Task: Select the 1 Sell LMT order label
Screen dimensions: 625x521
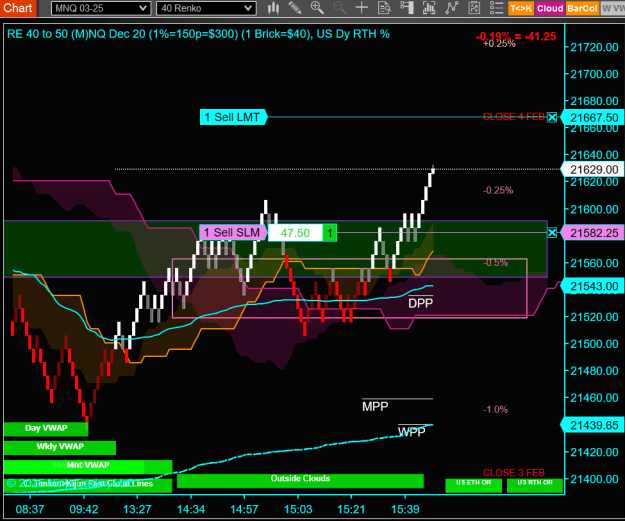Action: click(x=233, y=117)
